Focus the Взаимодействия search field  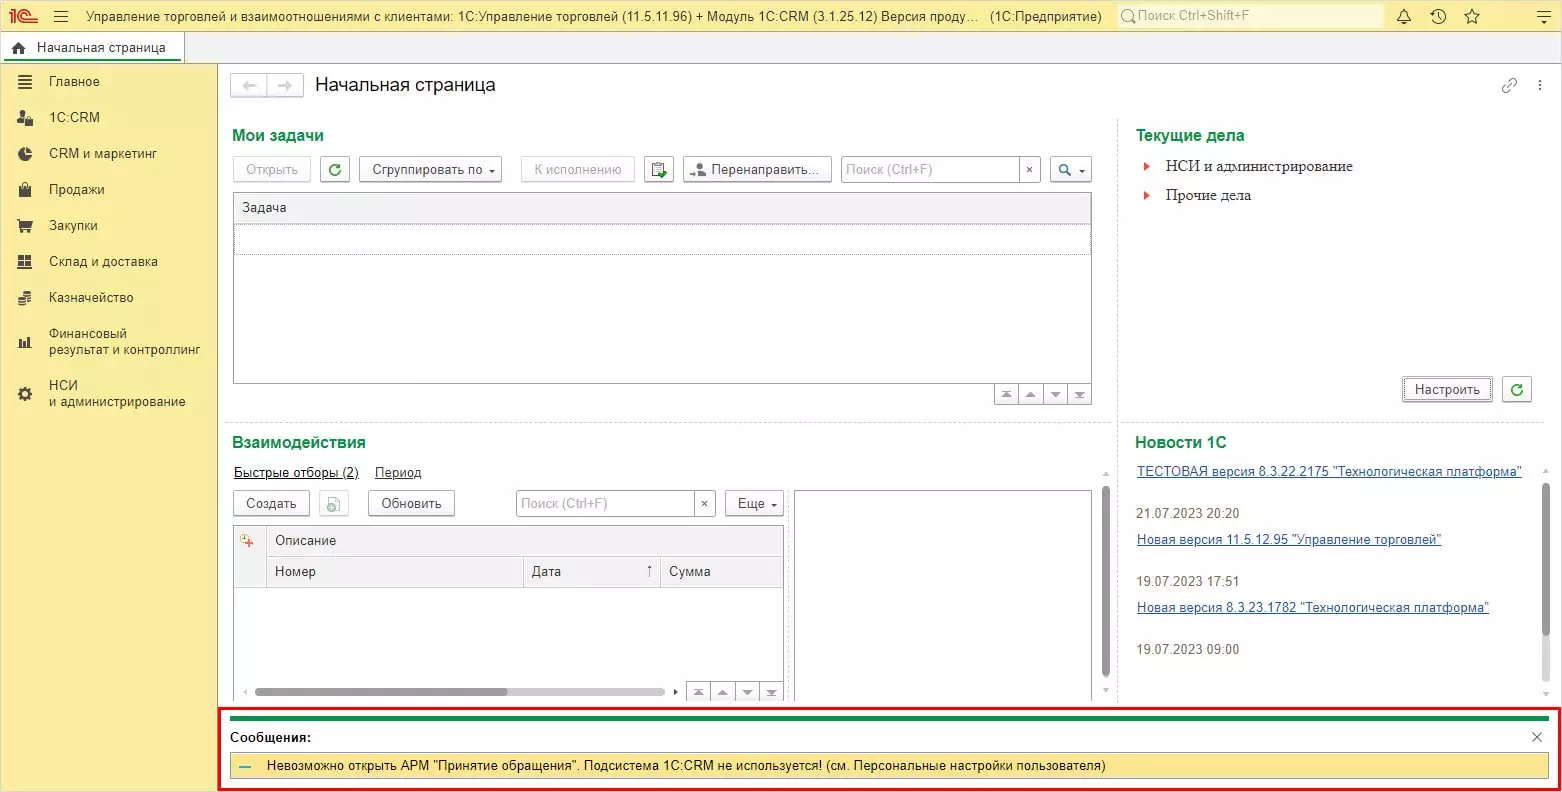[606, 504]
